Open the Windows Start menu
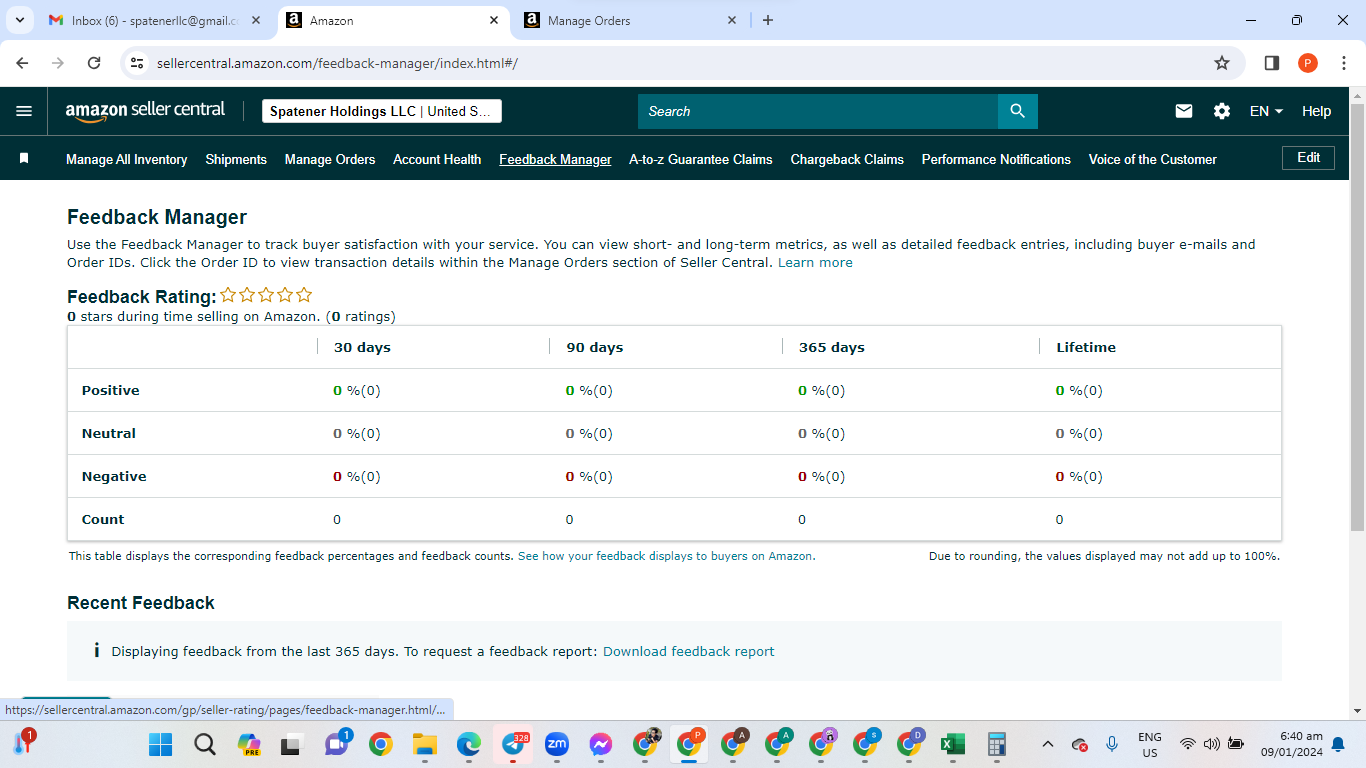This screenshot has width=1366, height=768. coord(160,744)
